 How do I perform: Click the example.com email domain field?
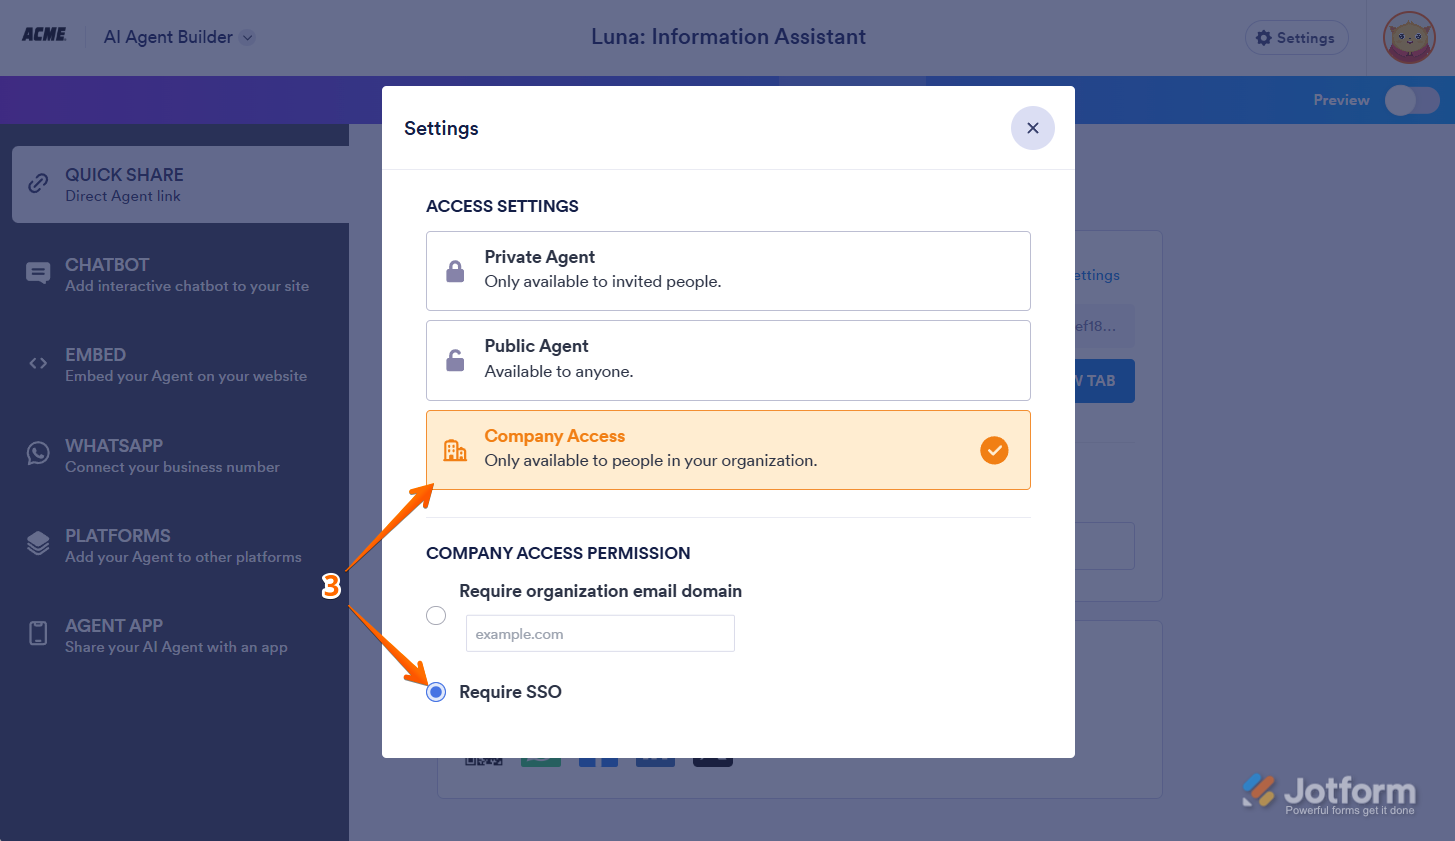600,634
